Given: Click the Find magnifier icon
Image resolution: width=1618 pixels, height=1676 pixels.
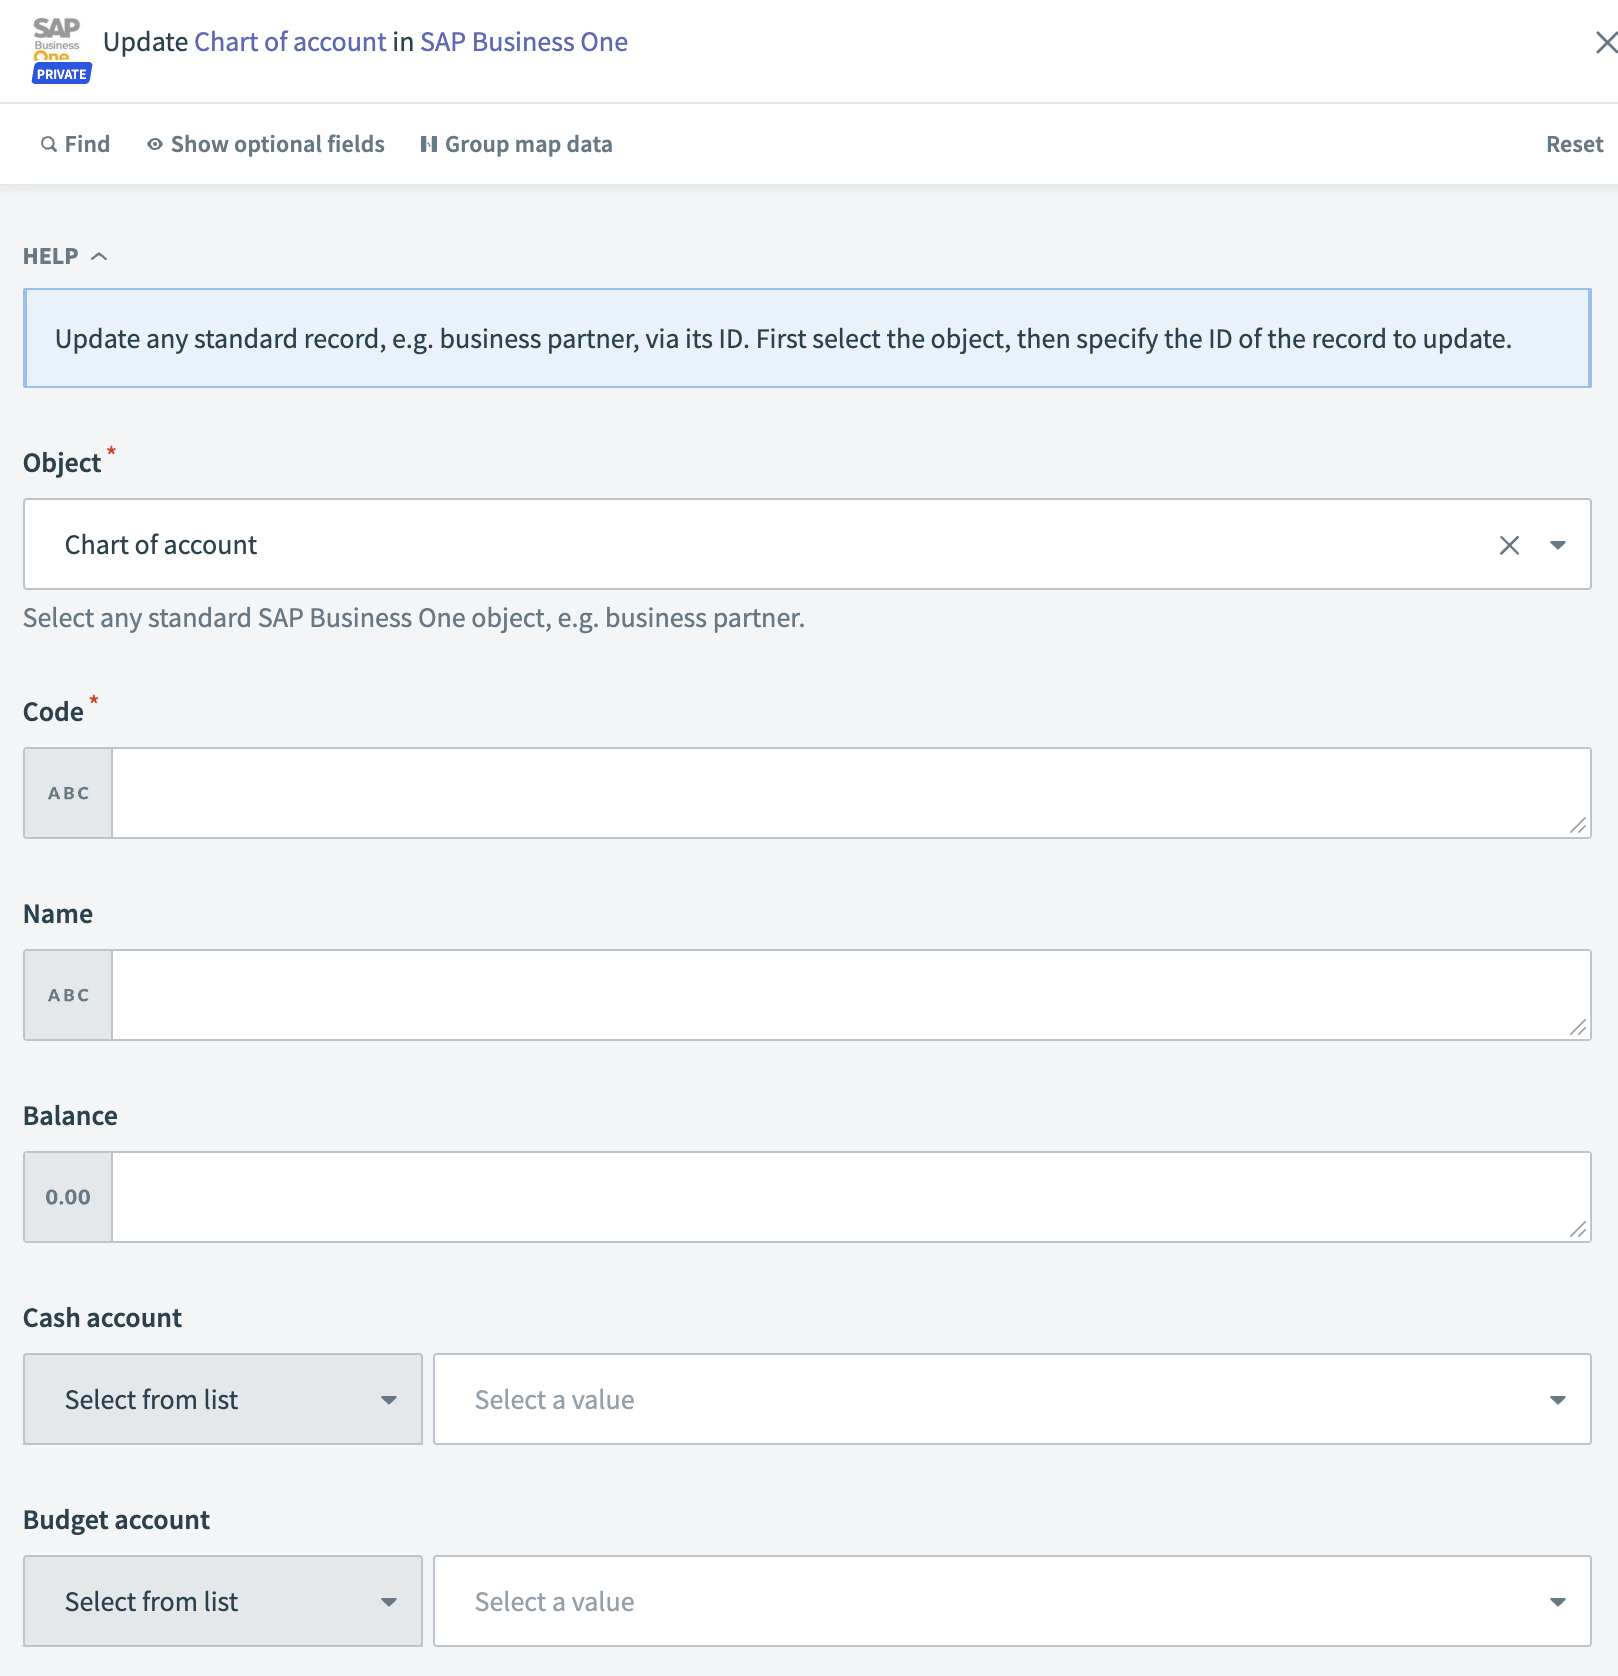Looking at the screenshot, I should coord(48,144).
